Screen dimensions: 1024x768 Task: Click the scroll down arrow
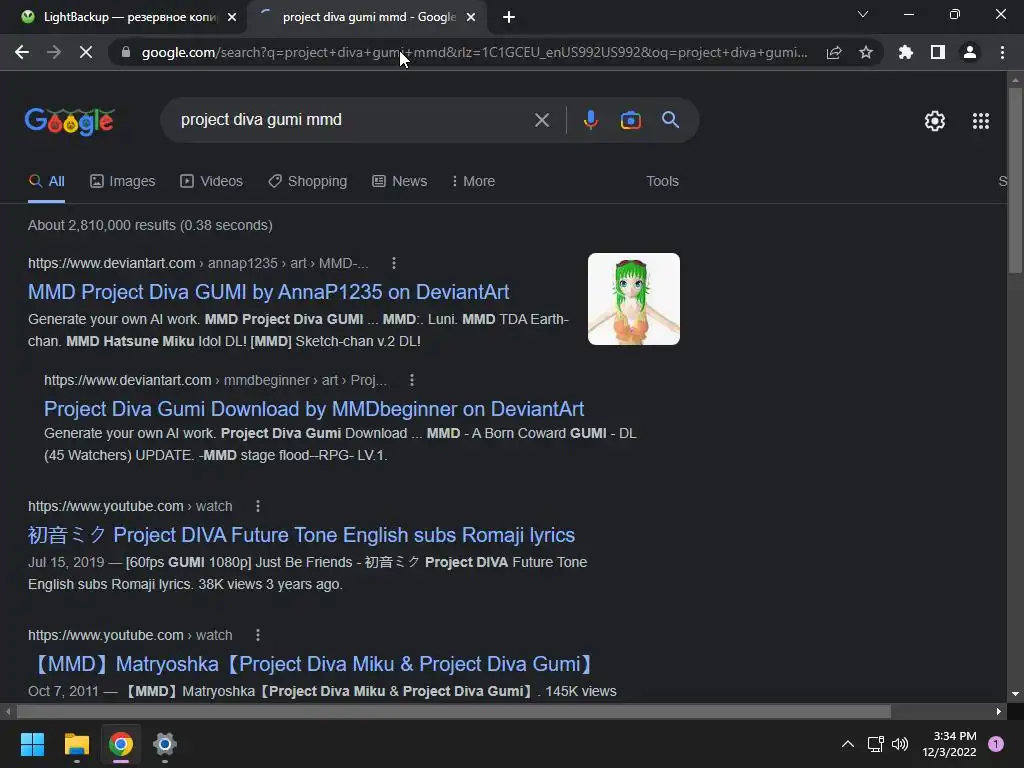(1015, 694)
